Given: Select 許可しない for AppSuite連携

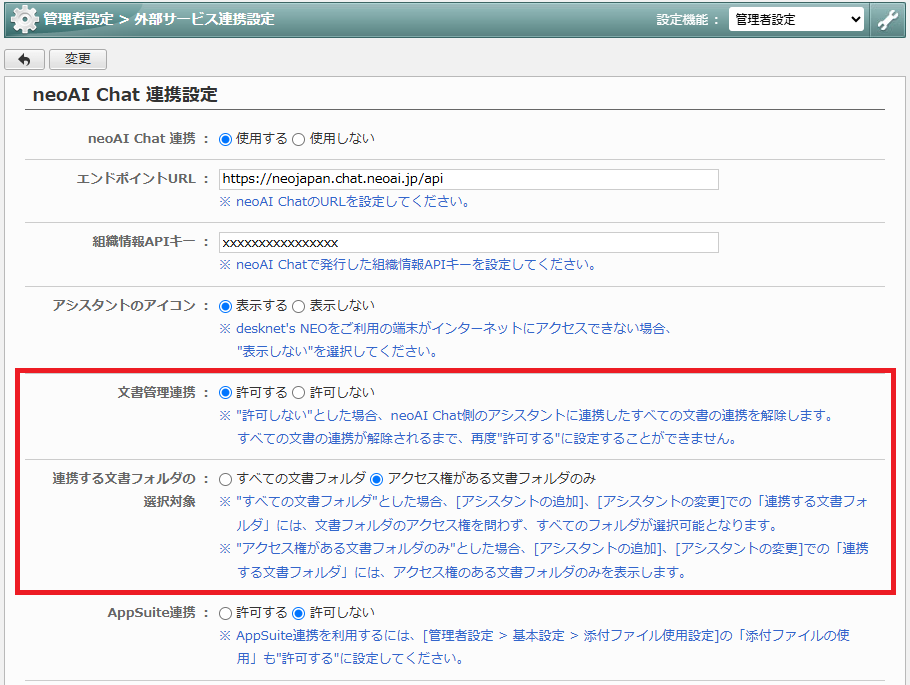Looking at the screenshot, I should coord(298,613).
